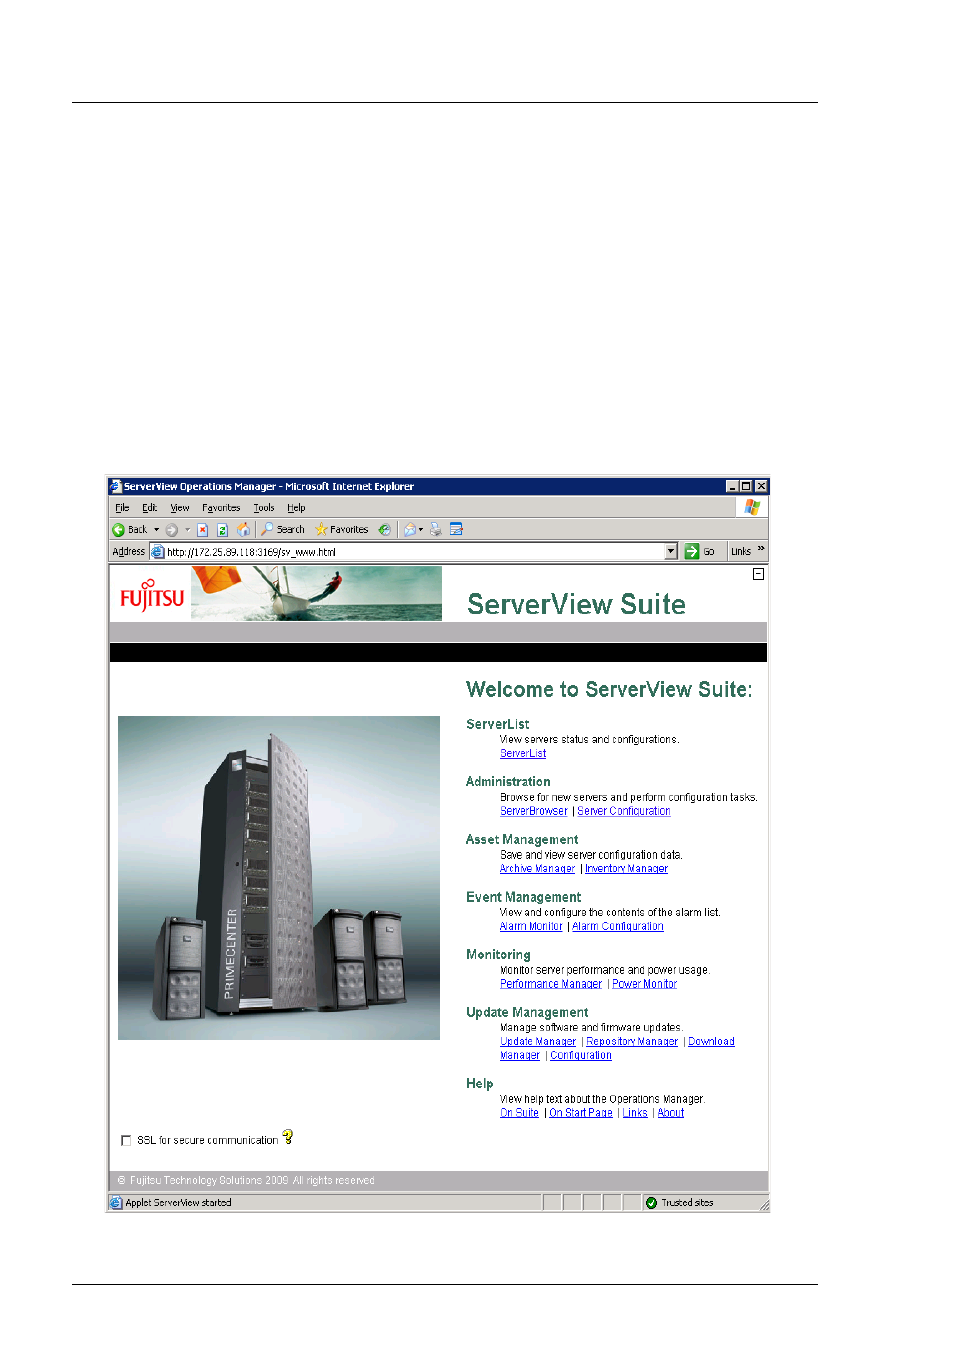The image size is (954, 1348).
Task: Click the yellow SSL help question icon
Action: 288,1137
